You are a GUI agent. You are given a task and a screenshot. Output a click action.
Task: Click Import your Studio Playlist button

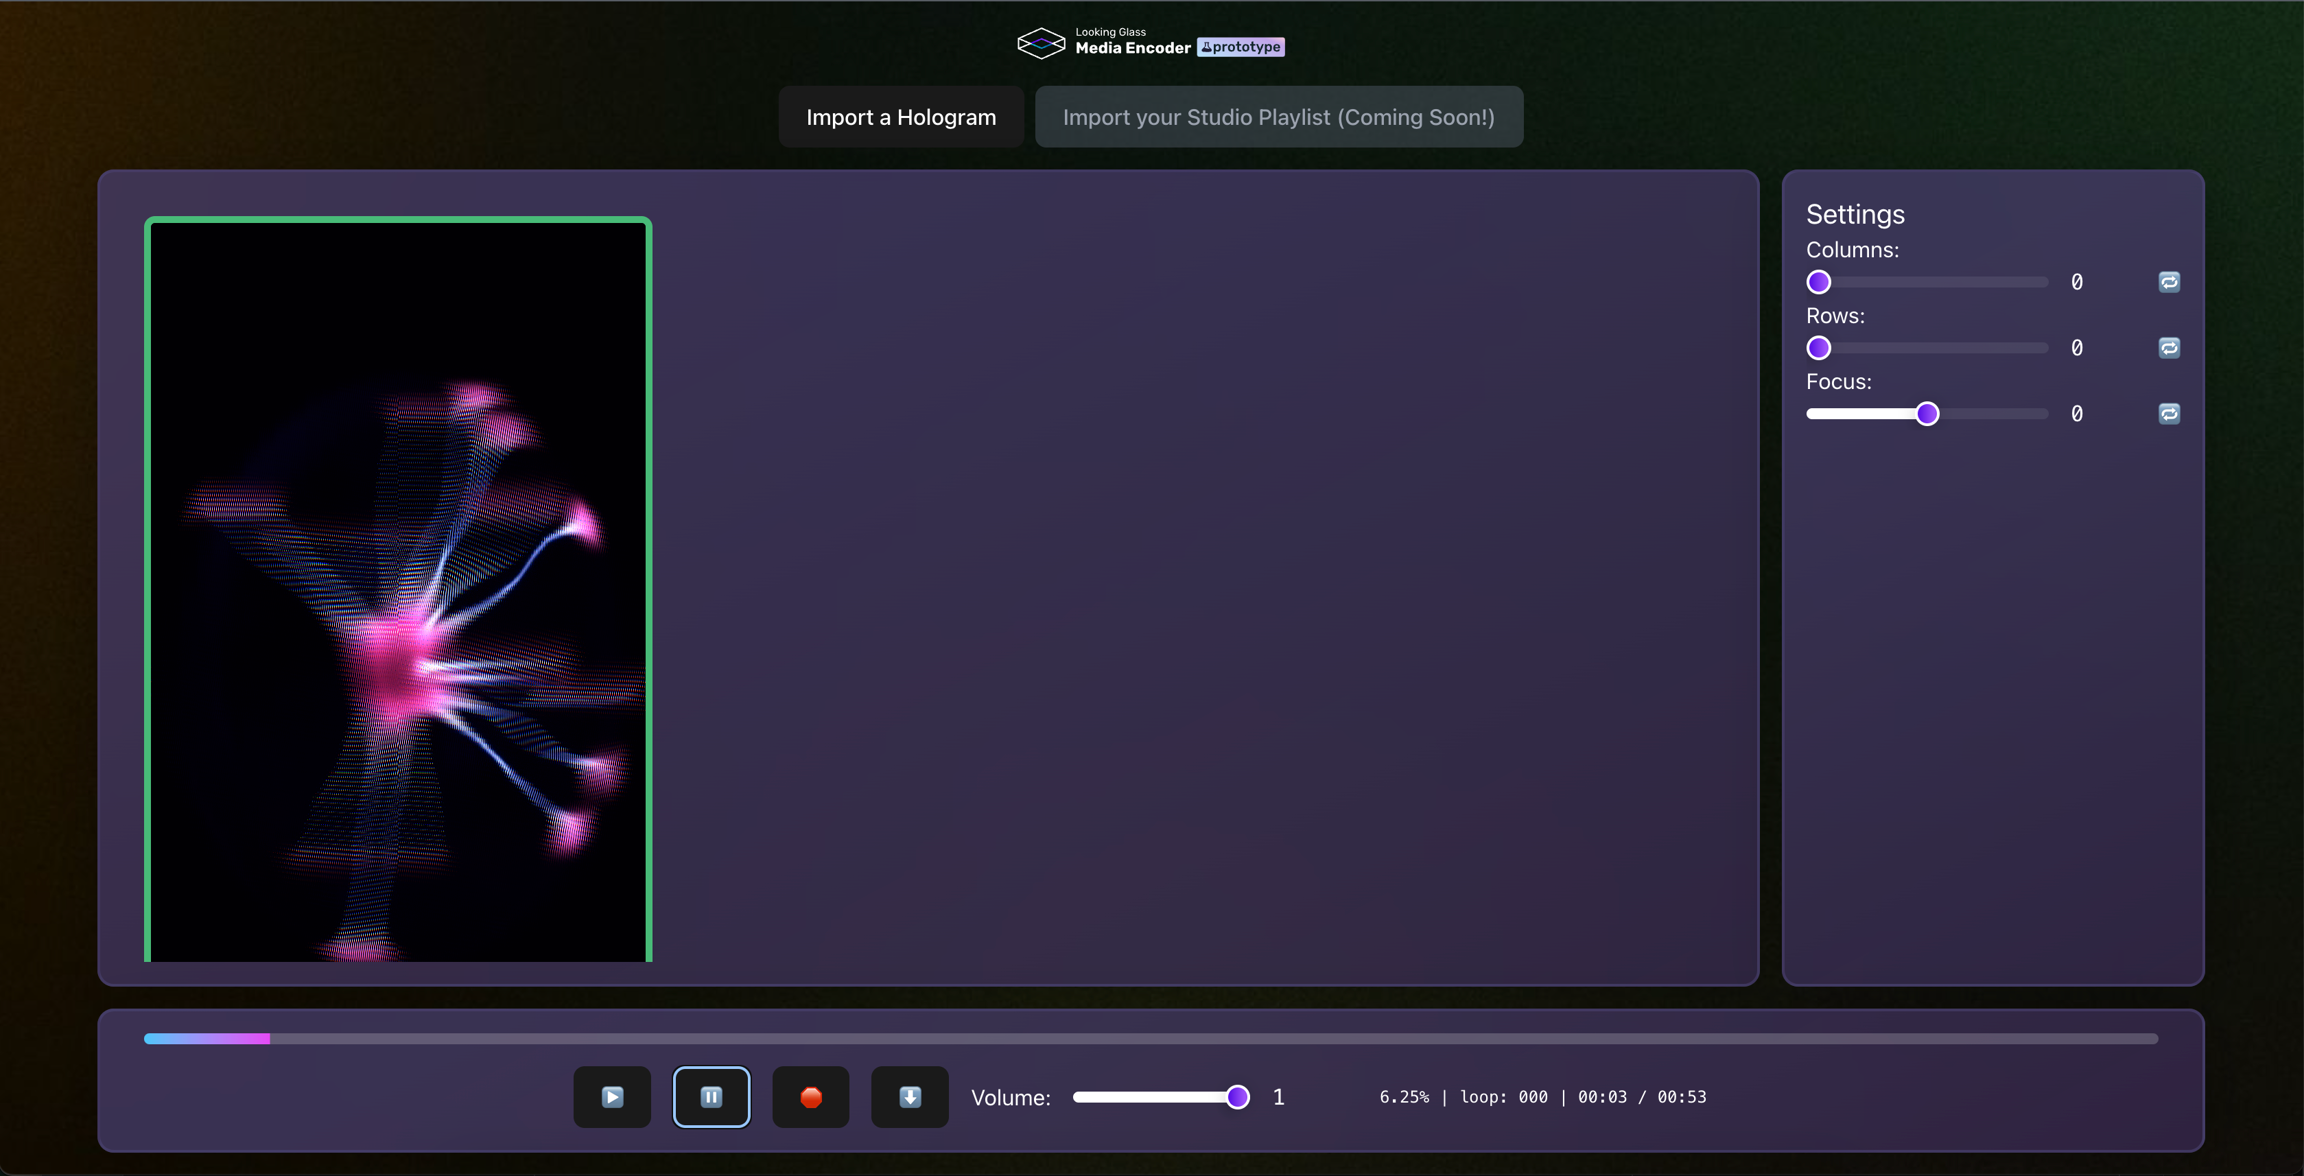[1278, 117]
